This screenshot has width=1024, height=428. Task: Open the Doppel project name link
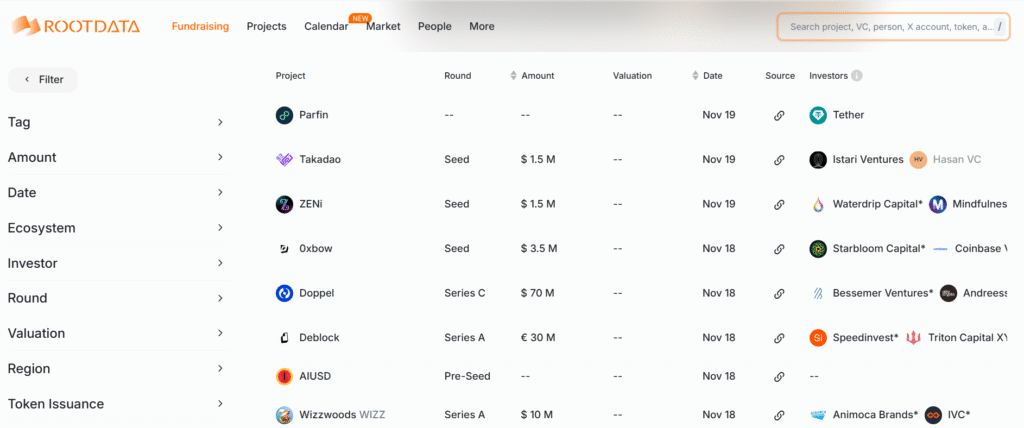pyautogui.click(x=317, y=293)
